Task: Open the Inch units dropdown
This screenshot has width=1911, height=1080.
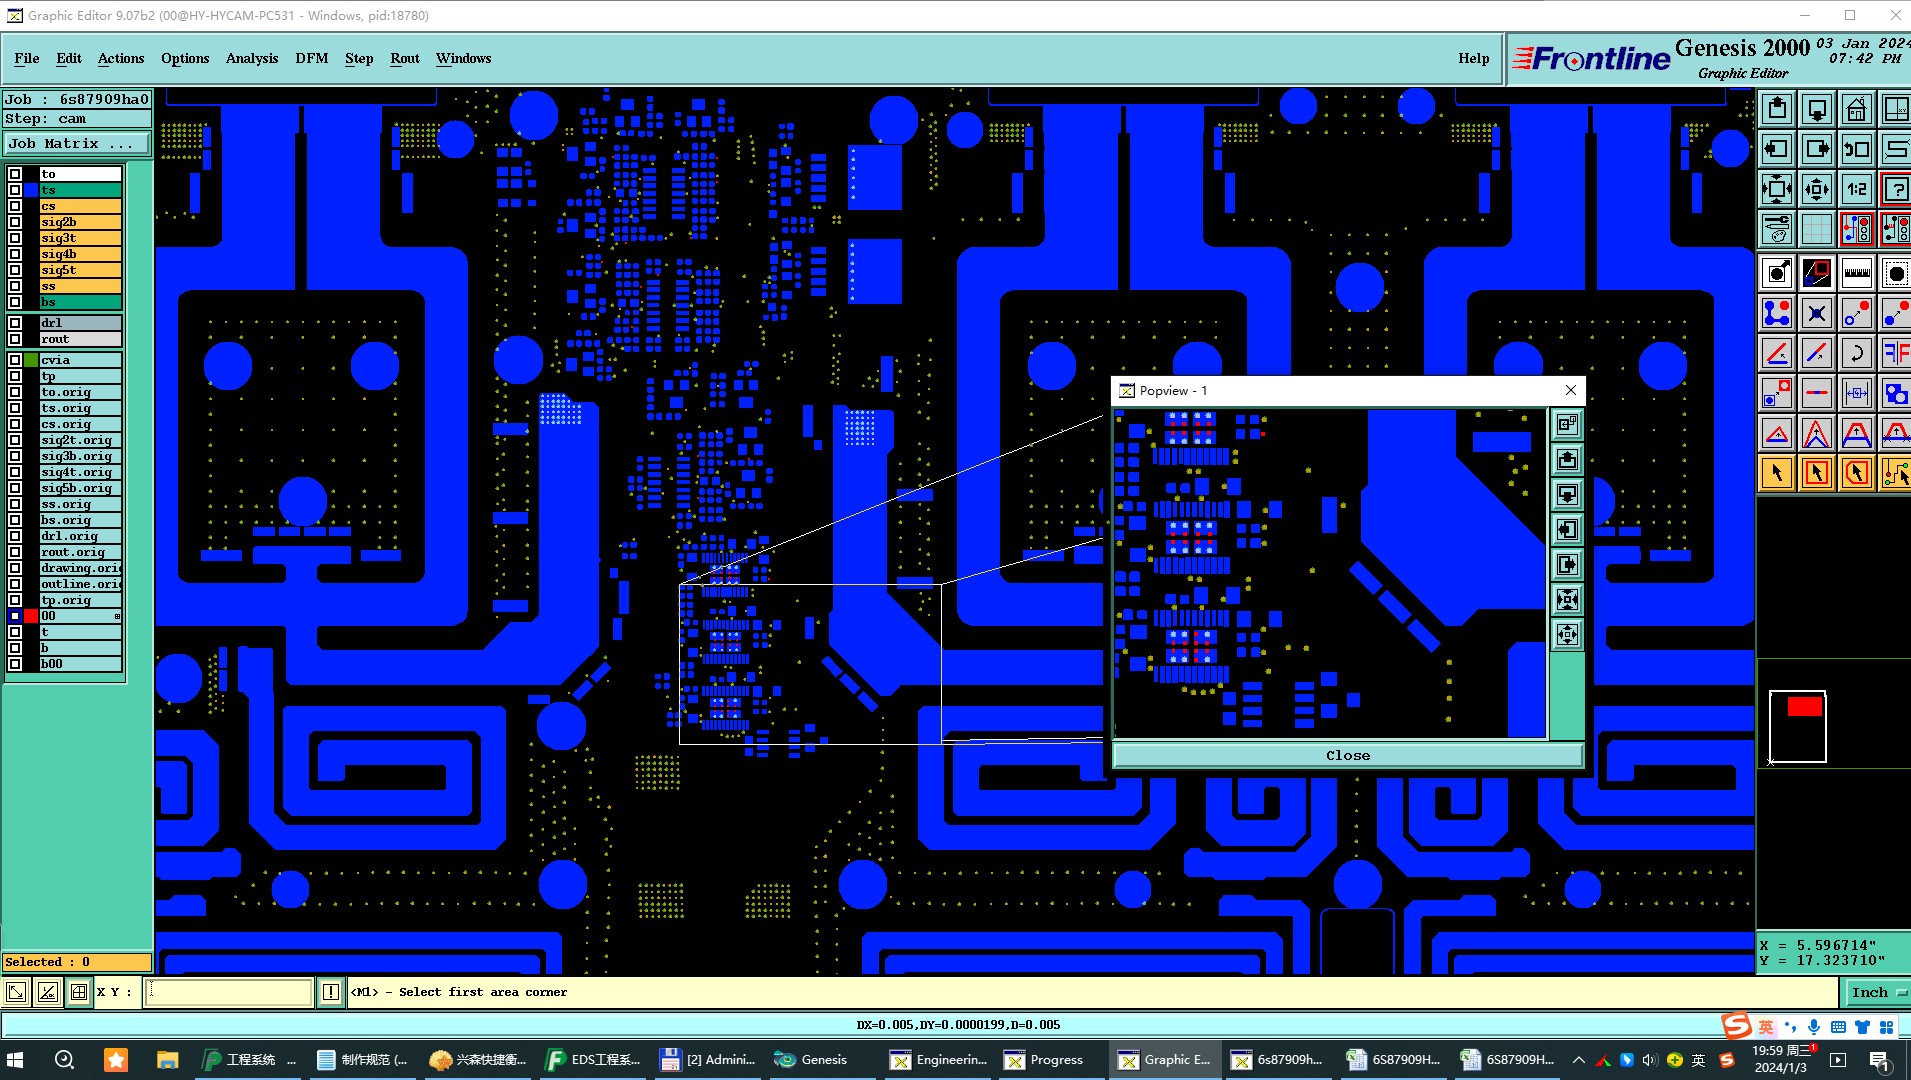Action: click(x=1876, y=992)
